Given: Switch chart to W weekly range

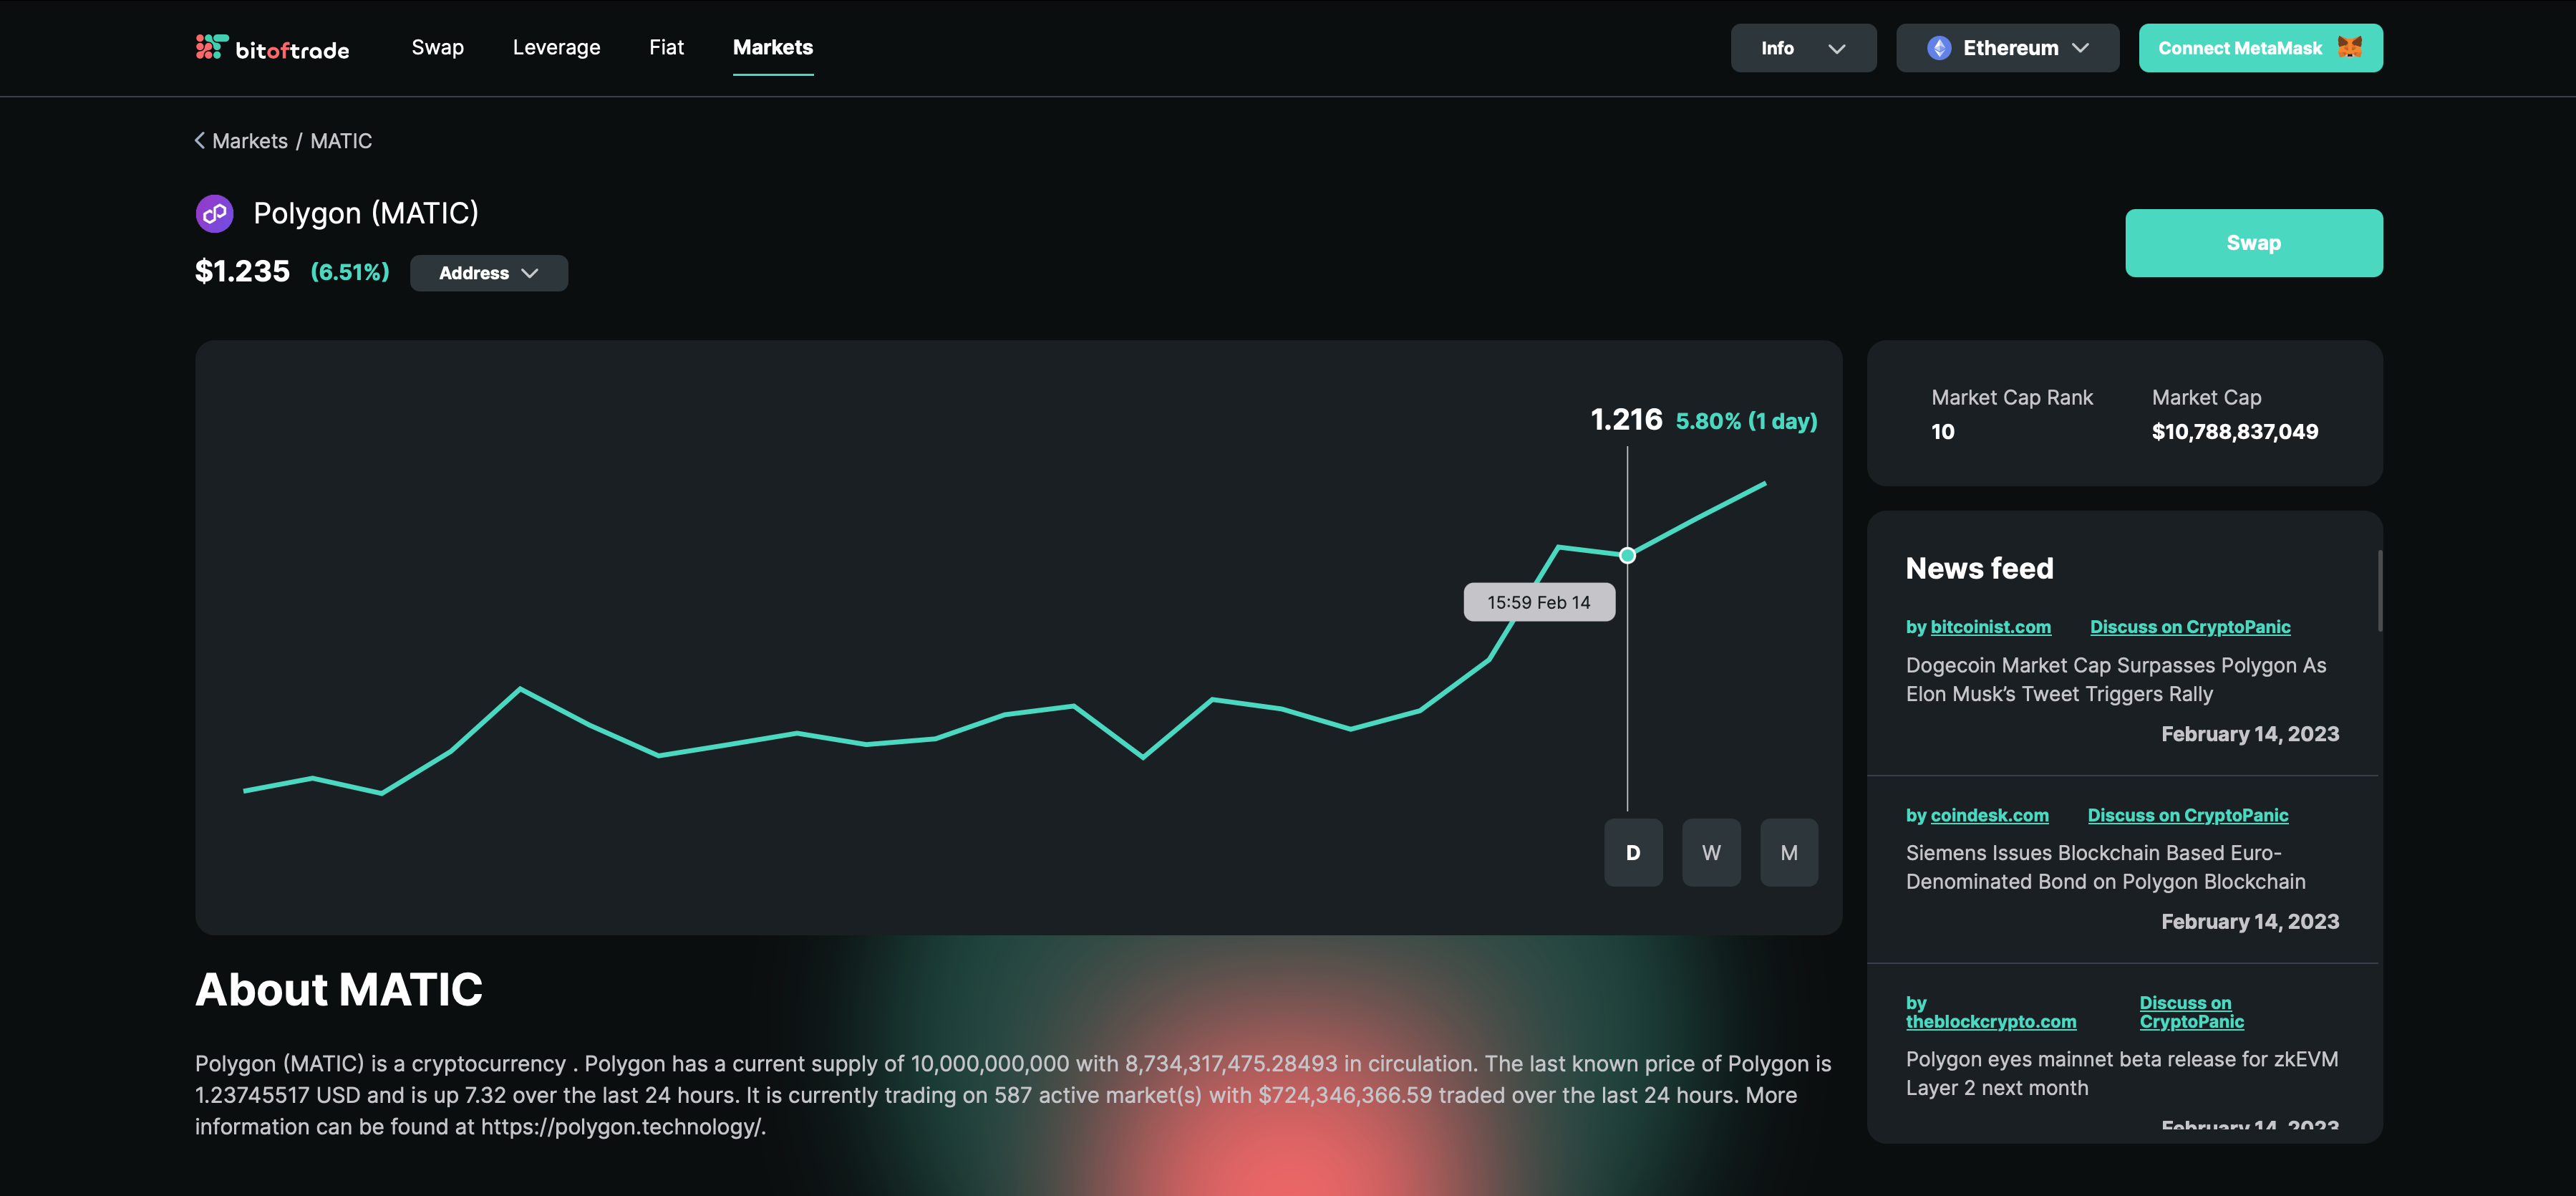Looking at the screenshot, I should (1711, 853).
